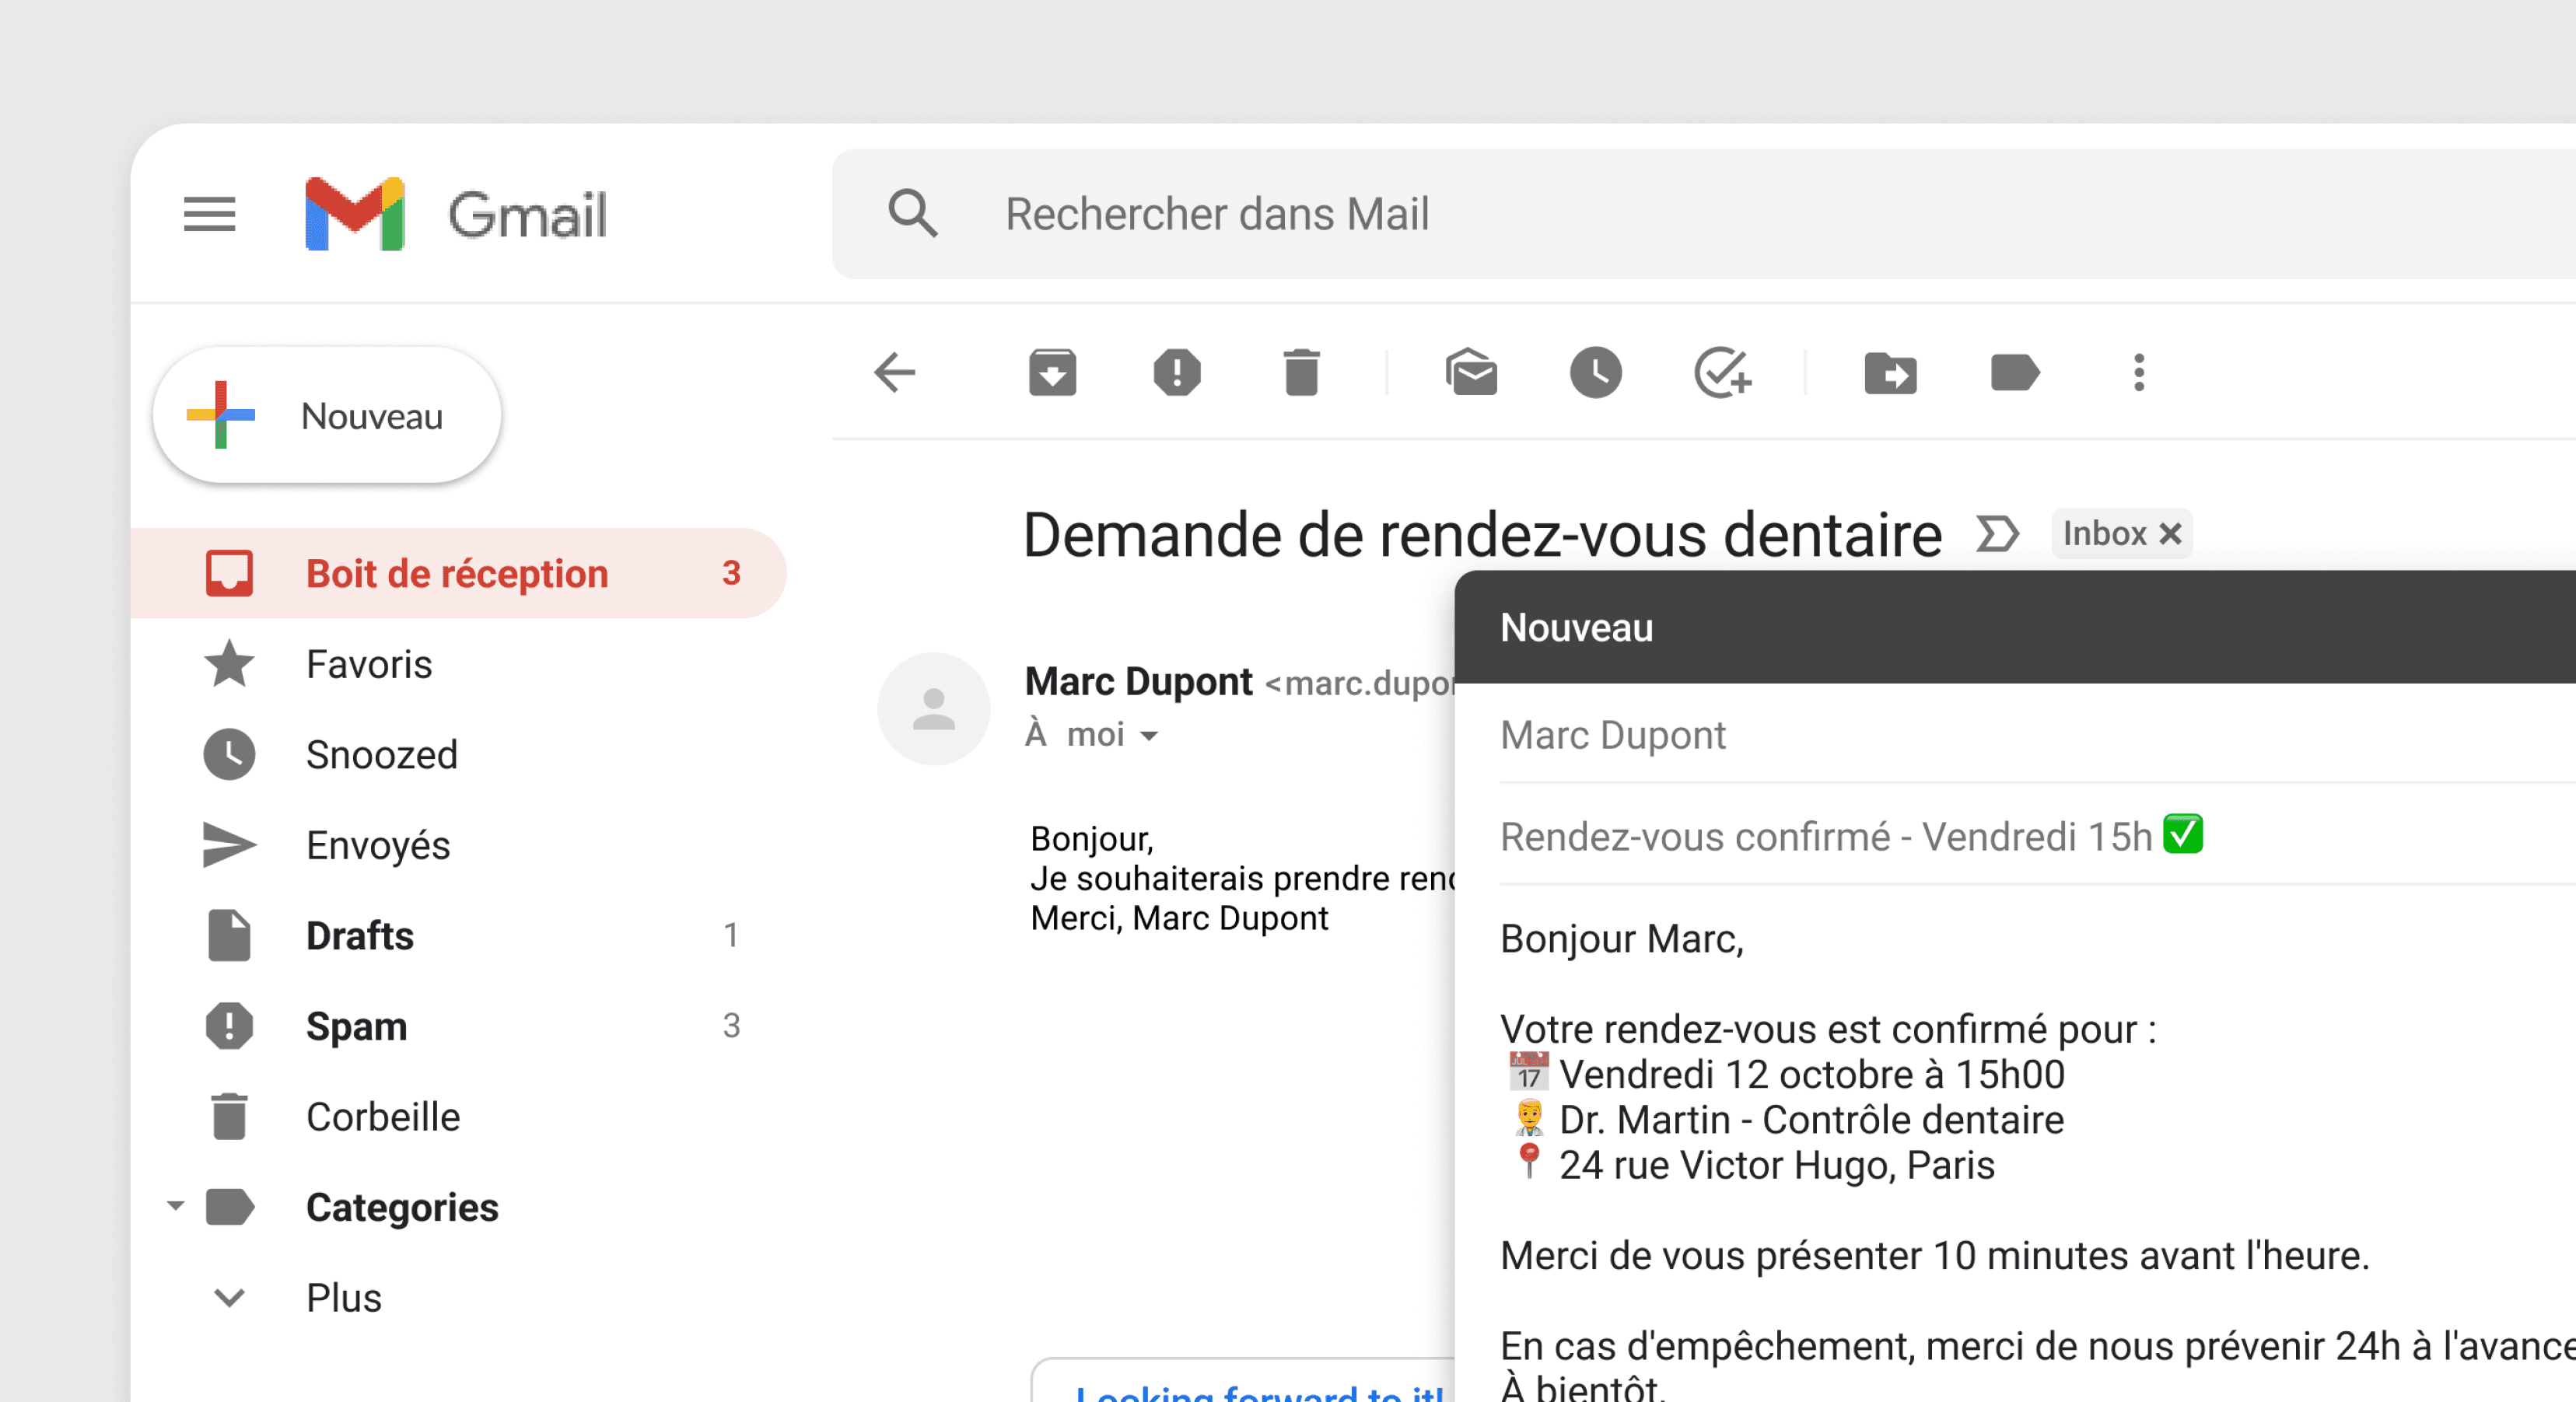Click the subject 'Demande de rendez-vous dentaire'
This screenshot has height=1402, width=2576.
pos(1482,534)
